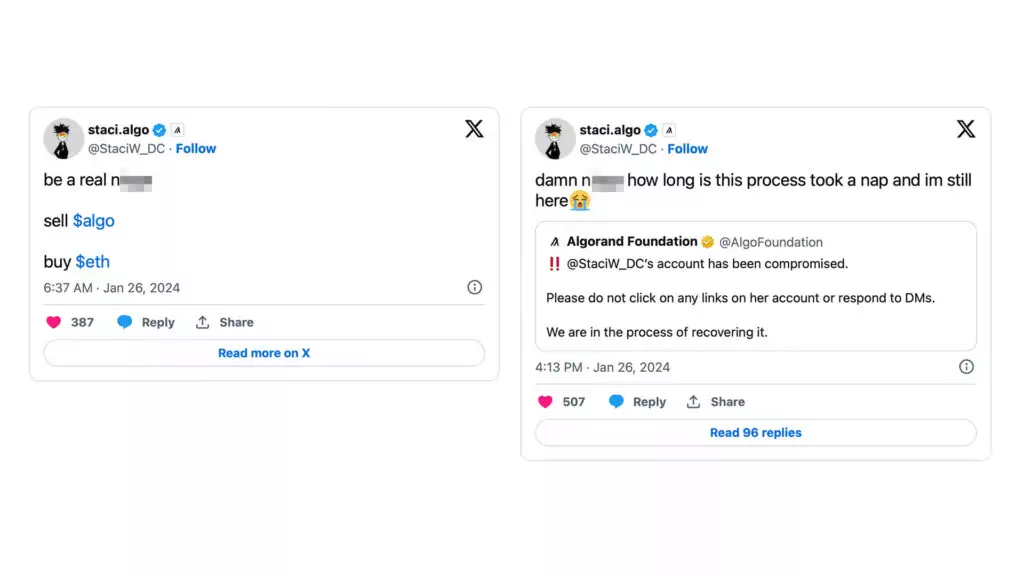Open info icon on right tweet
This screenshot has height=576, width=1024.
pyautogui.click(x=966, y=367)
